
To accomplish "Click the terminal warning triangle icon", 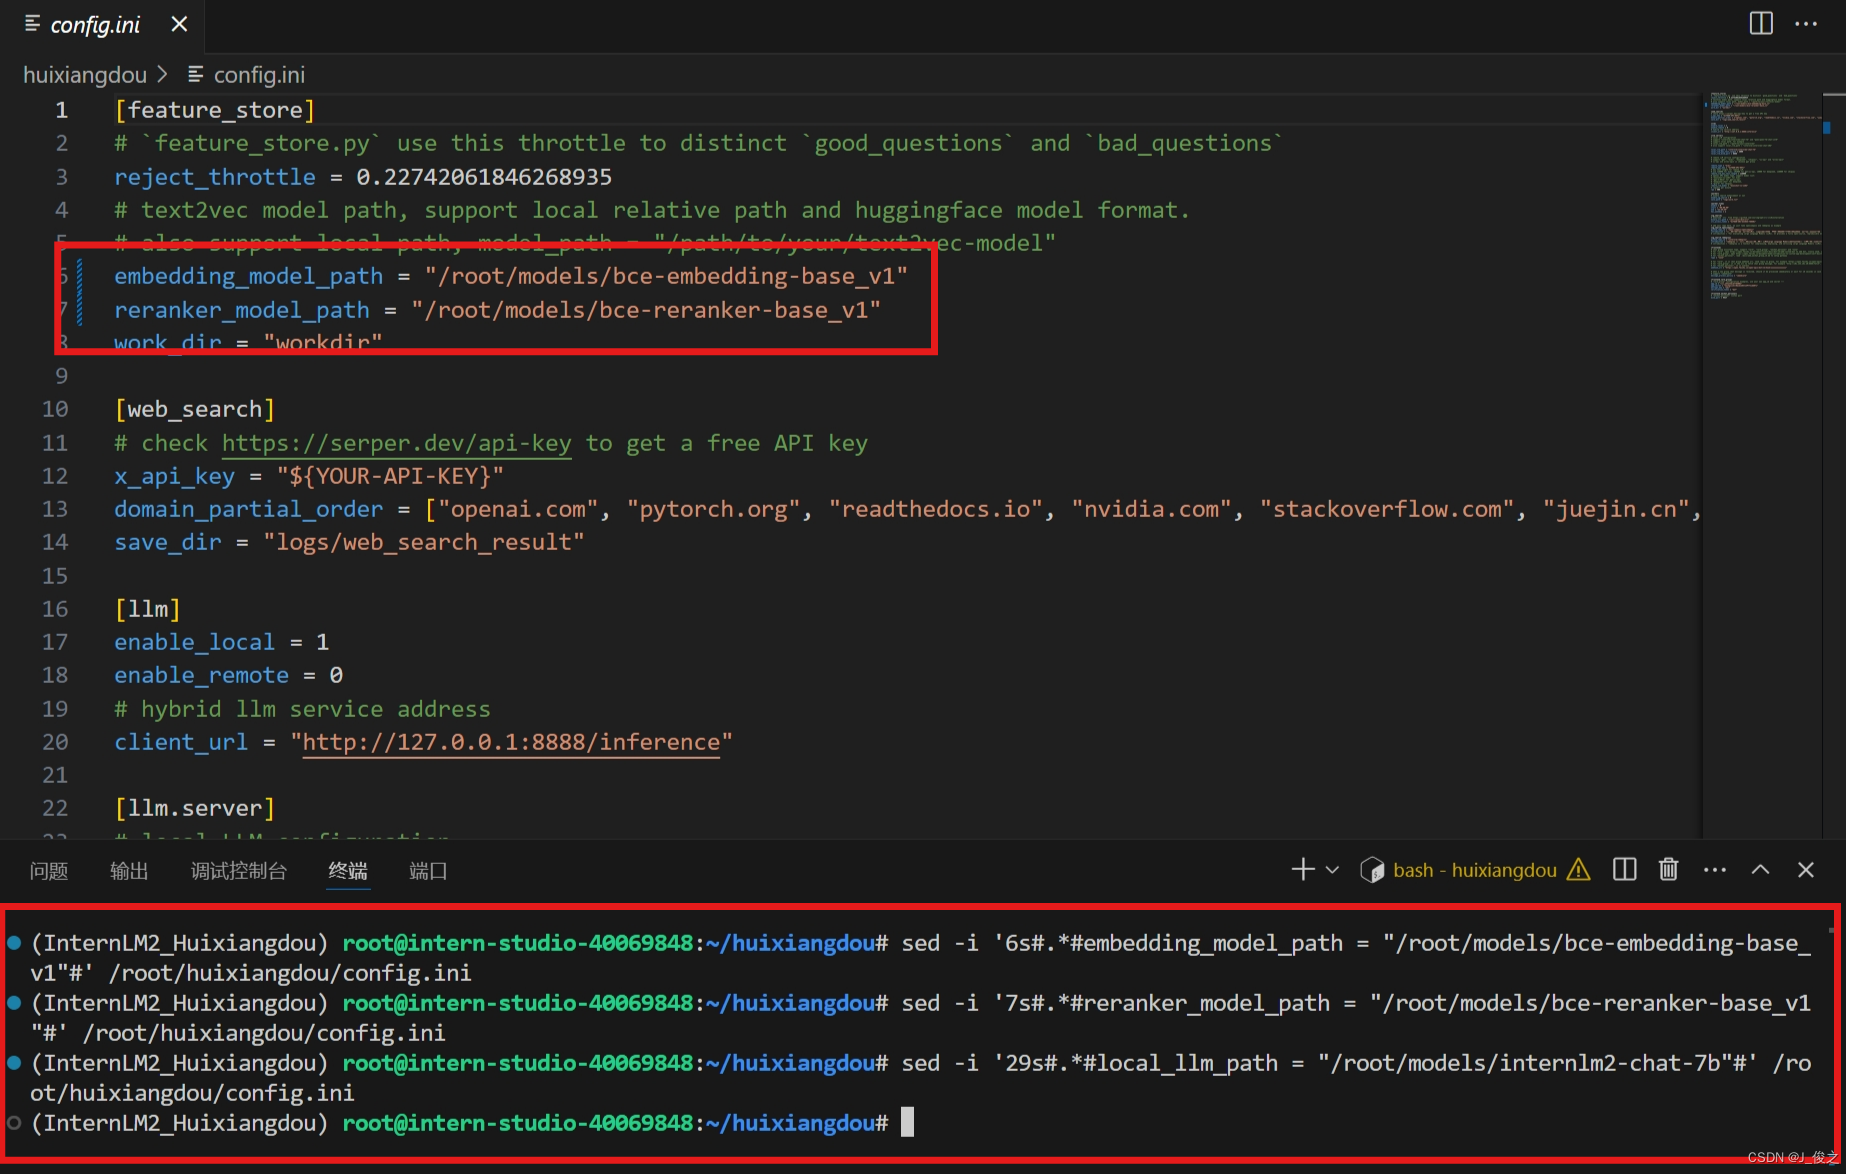I will coord(1578,870).
